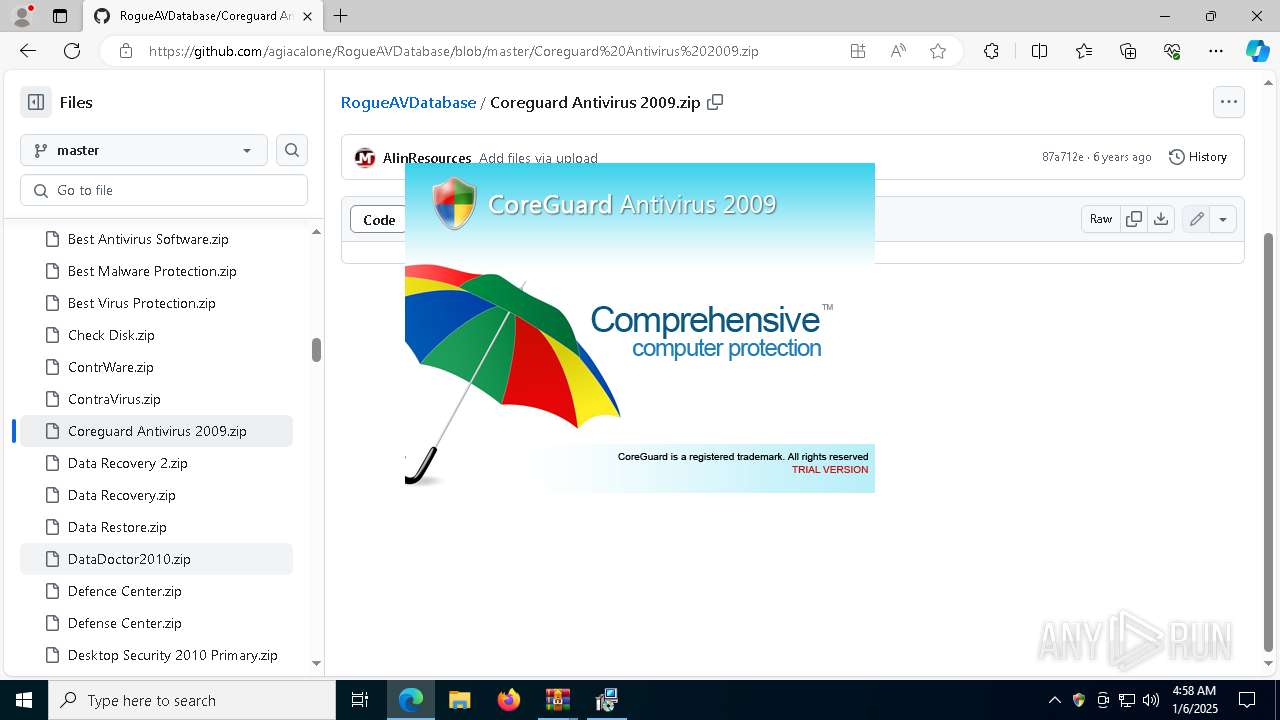Click the browser address bar URL

click(454, 51)
